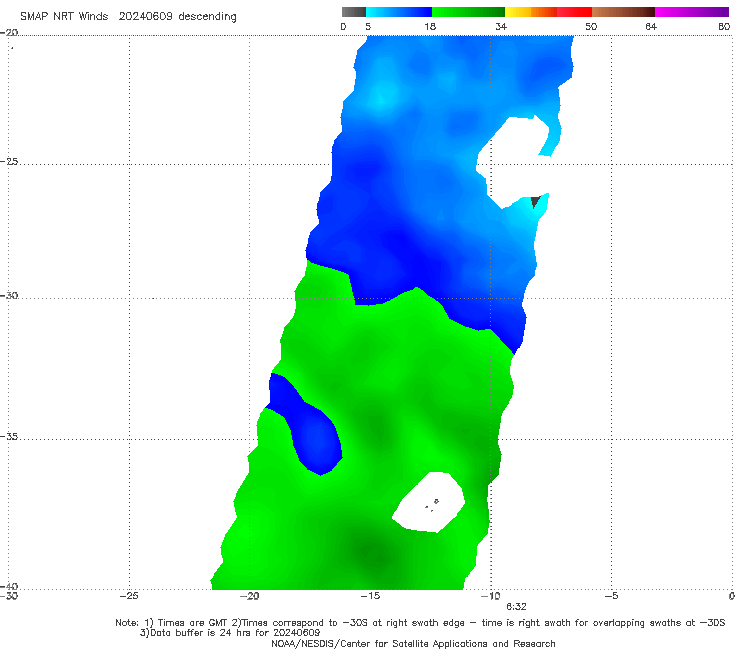Click the '-20' longitude axis label
This screenshot has height=650, width=740.
pyautogui.click(x=250, y=596)
